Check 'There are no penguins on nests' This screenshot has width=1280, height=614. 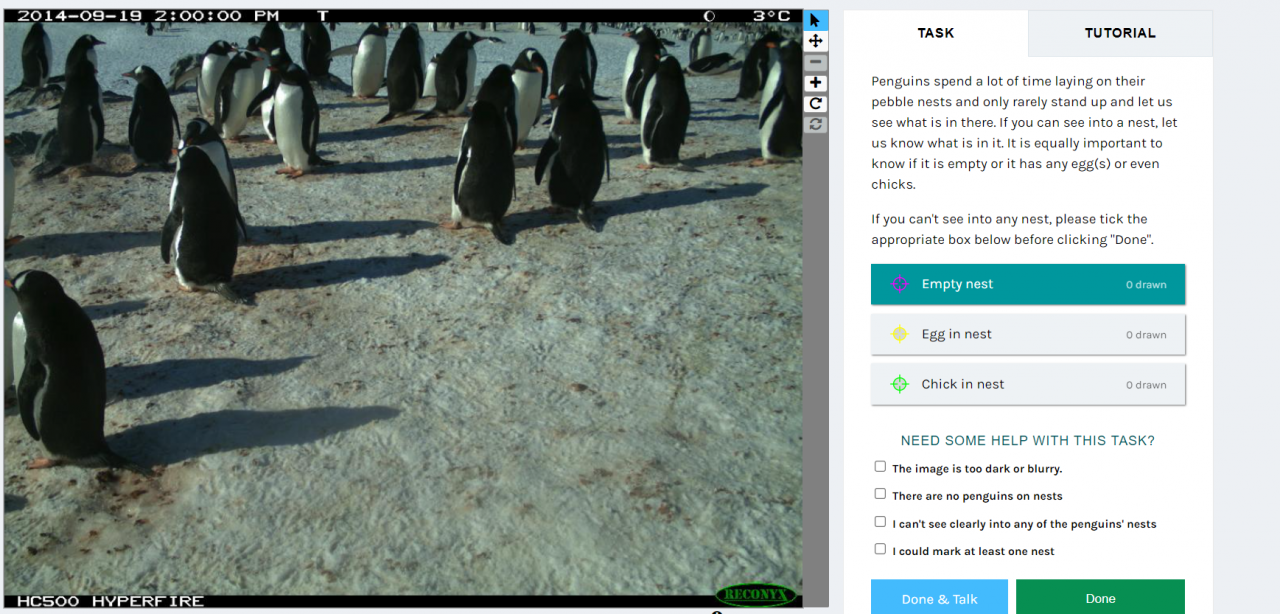(x=880, y=494)
